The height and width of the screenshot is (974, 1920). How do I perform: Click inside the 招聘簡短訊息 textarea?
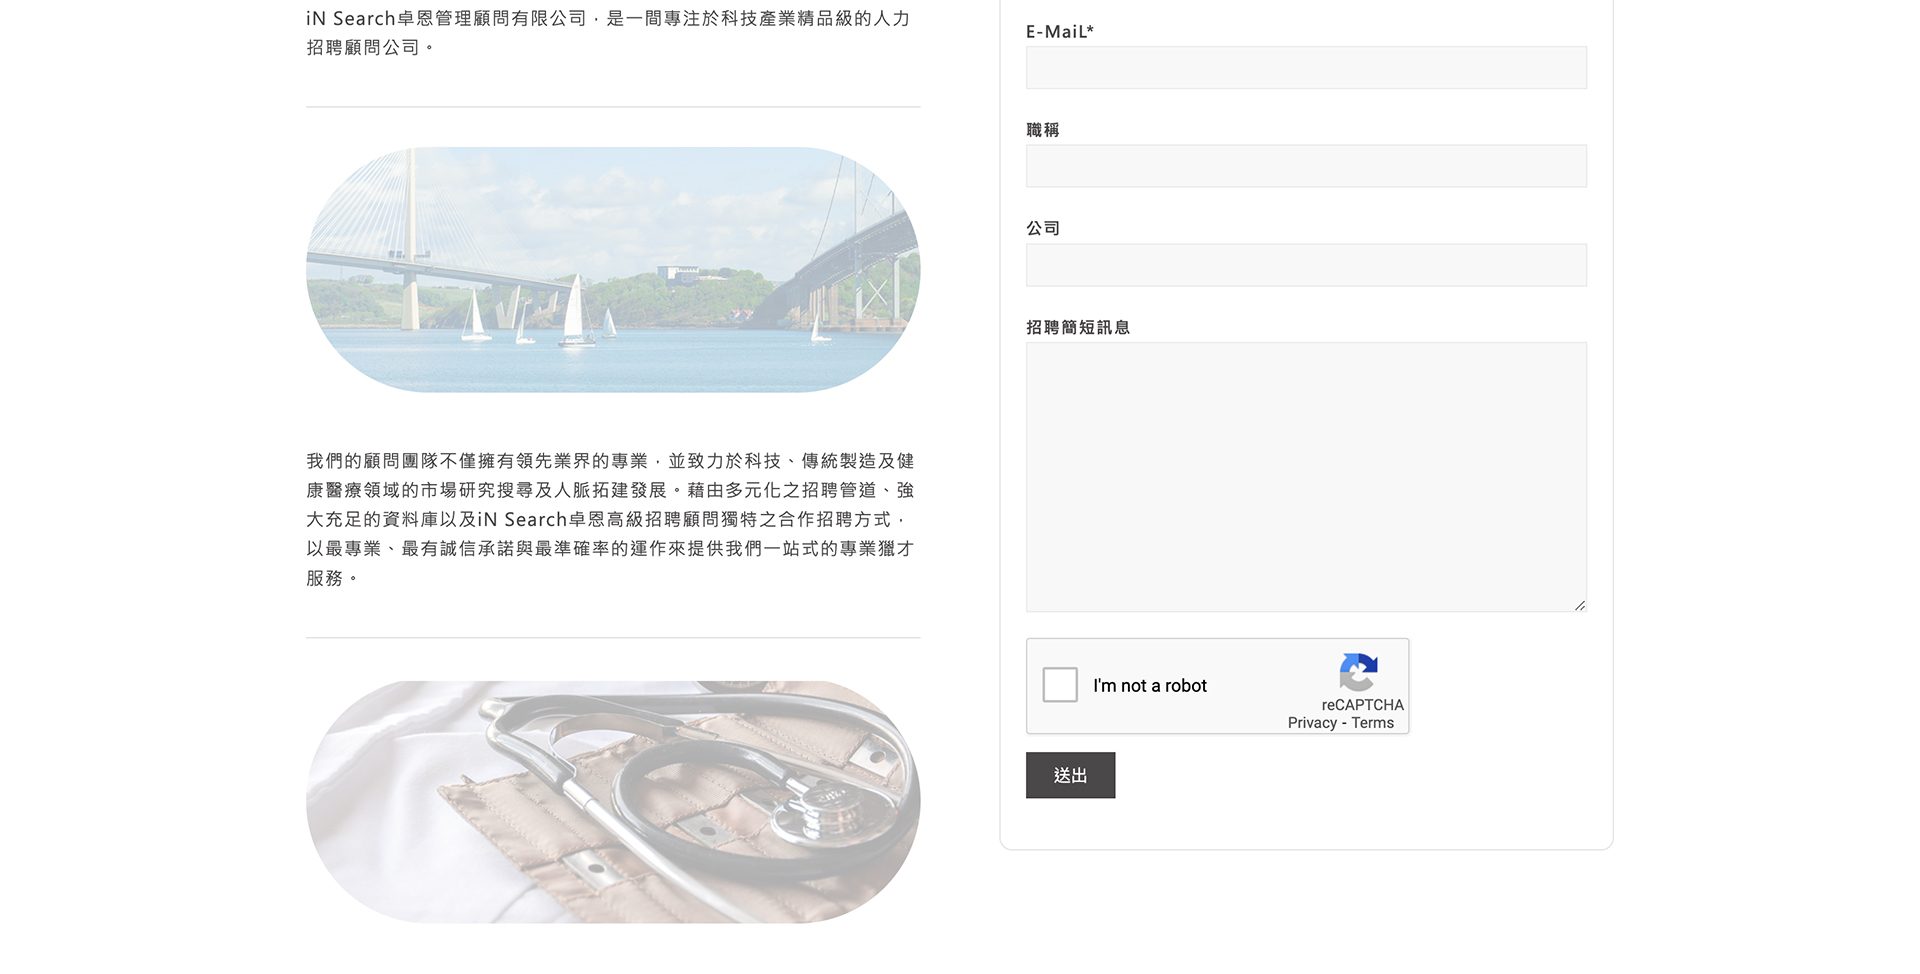click(1306, 477)
